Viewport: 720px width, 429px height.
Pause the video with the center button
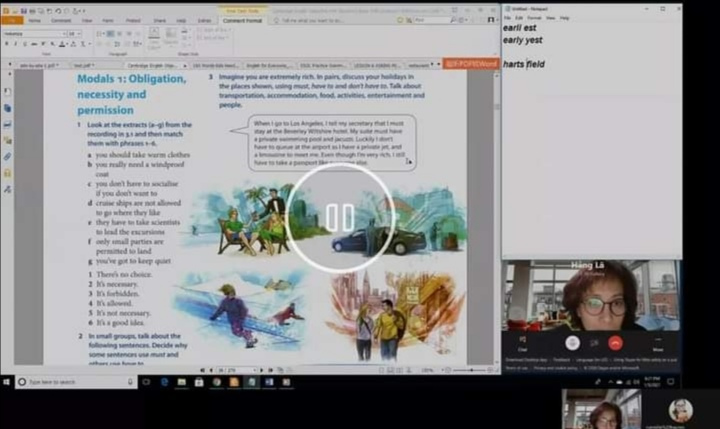[339, 217]
